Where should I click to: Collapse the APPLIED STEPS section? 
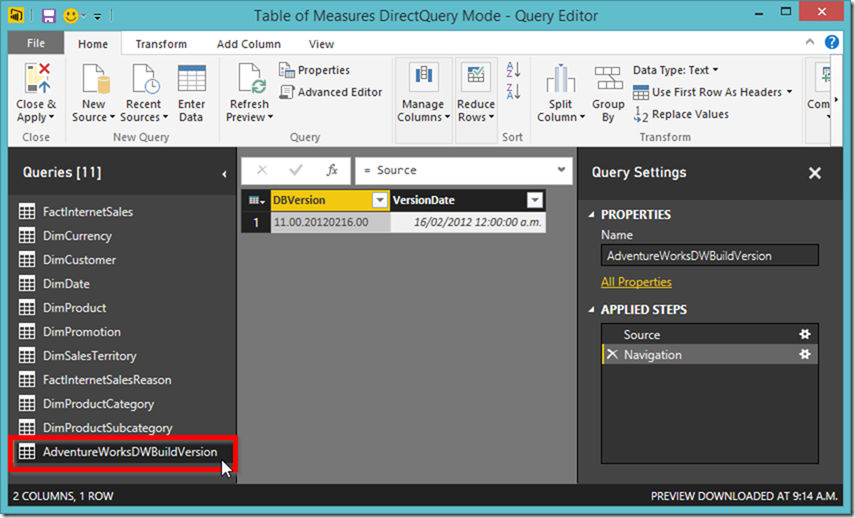(592, 310)
